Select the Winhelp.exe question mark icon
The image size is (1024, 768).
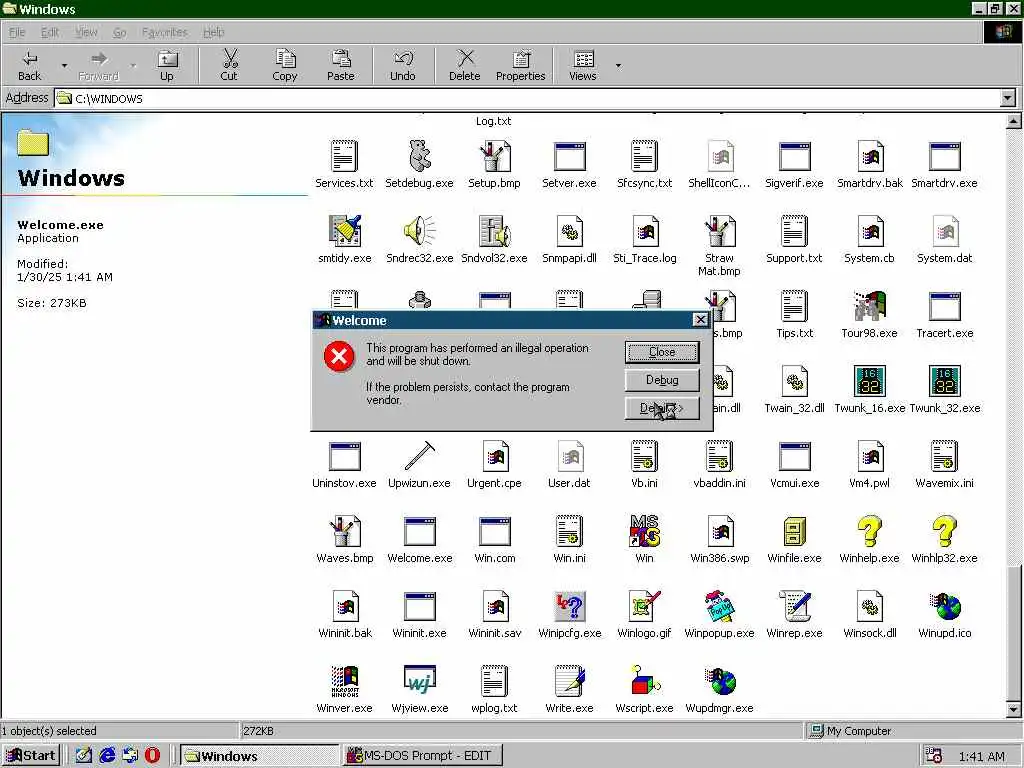click(x=870, y=531)
